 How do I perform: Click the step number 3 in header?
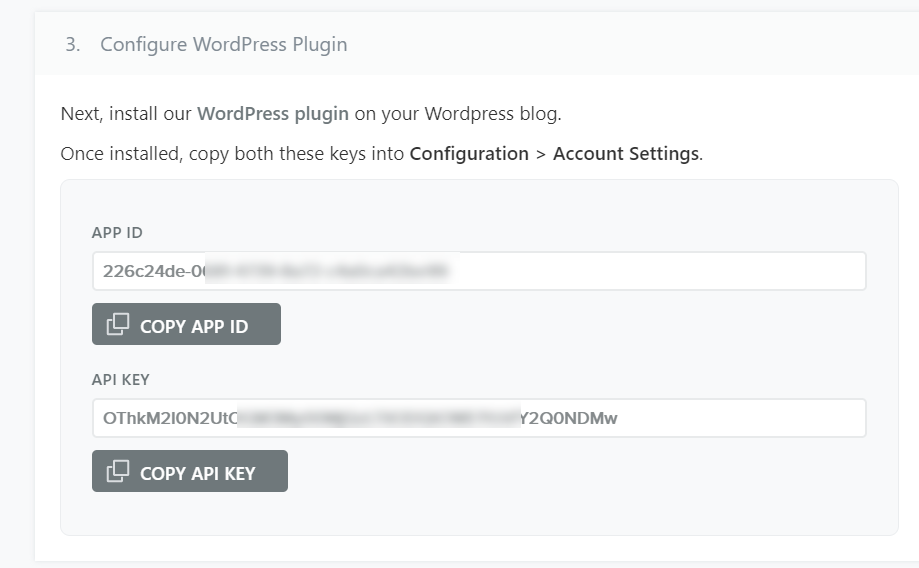[72, 45]
